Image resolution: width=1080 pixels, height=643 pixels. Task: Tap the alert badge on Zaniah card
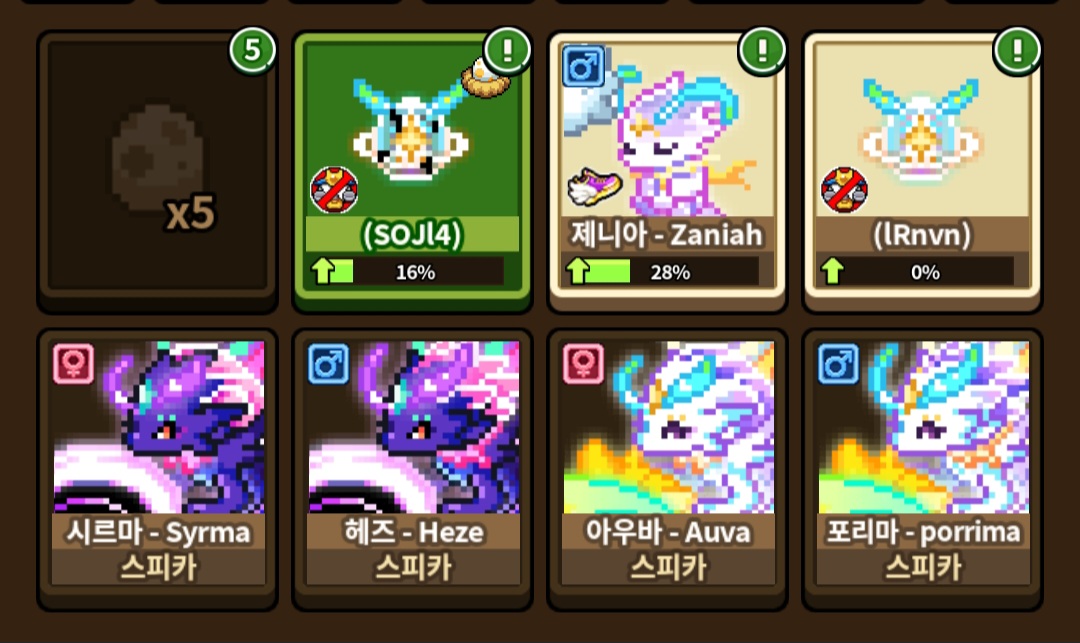[x=762, y=50]
